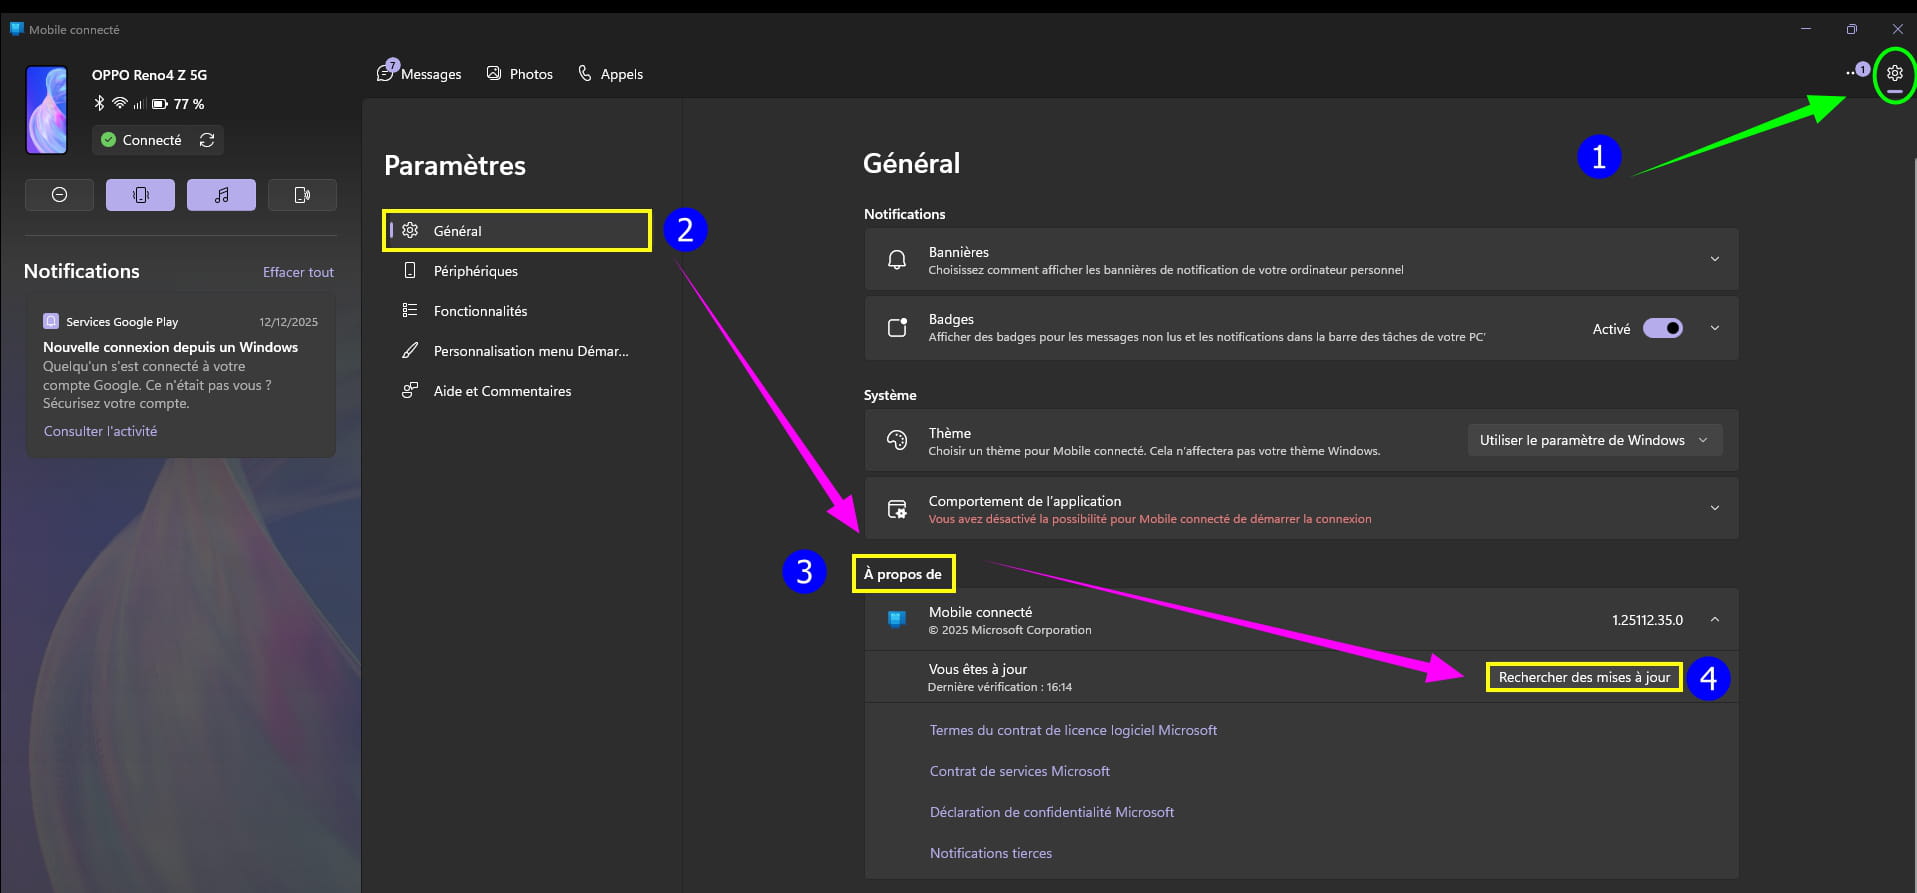Expand the Bannières notification section
Image resolution: width=1917 pixels, height=893 pixels.
pyautogui.click(x=1714, y=259)
